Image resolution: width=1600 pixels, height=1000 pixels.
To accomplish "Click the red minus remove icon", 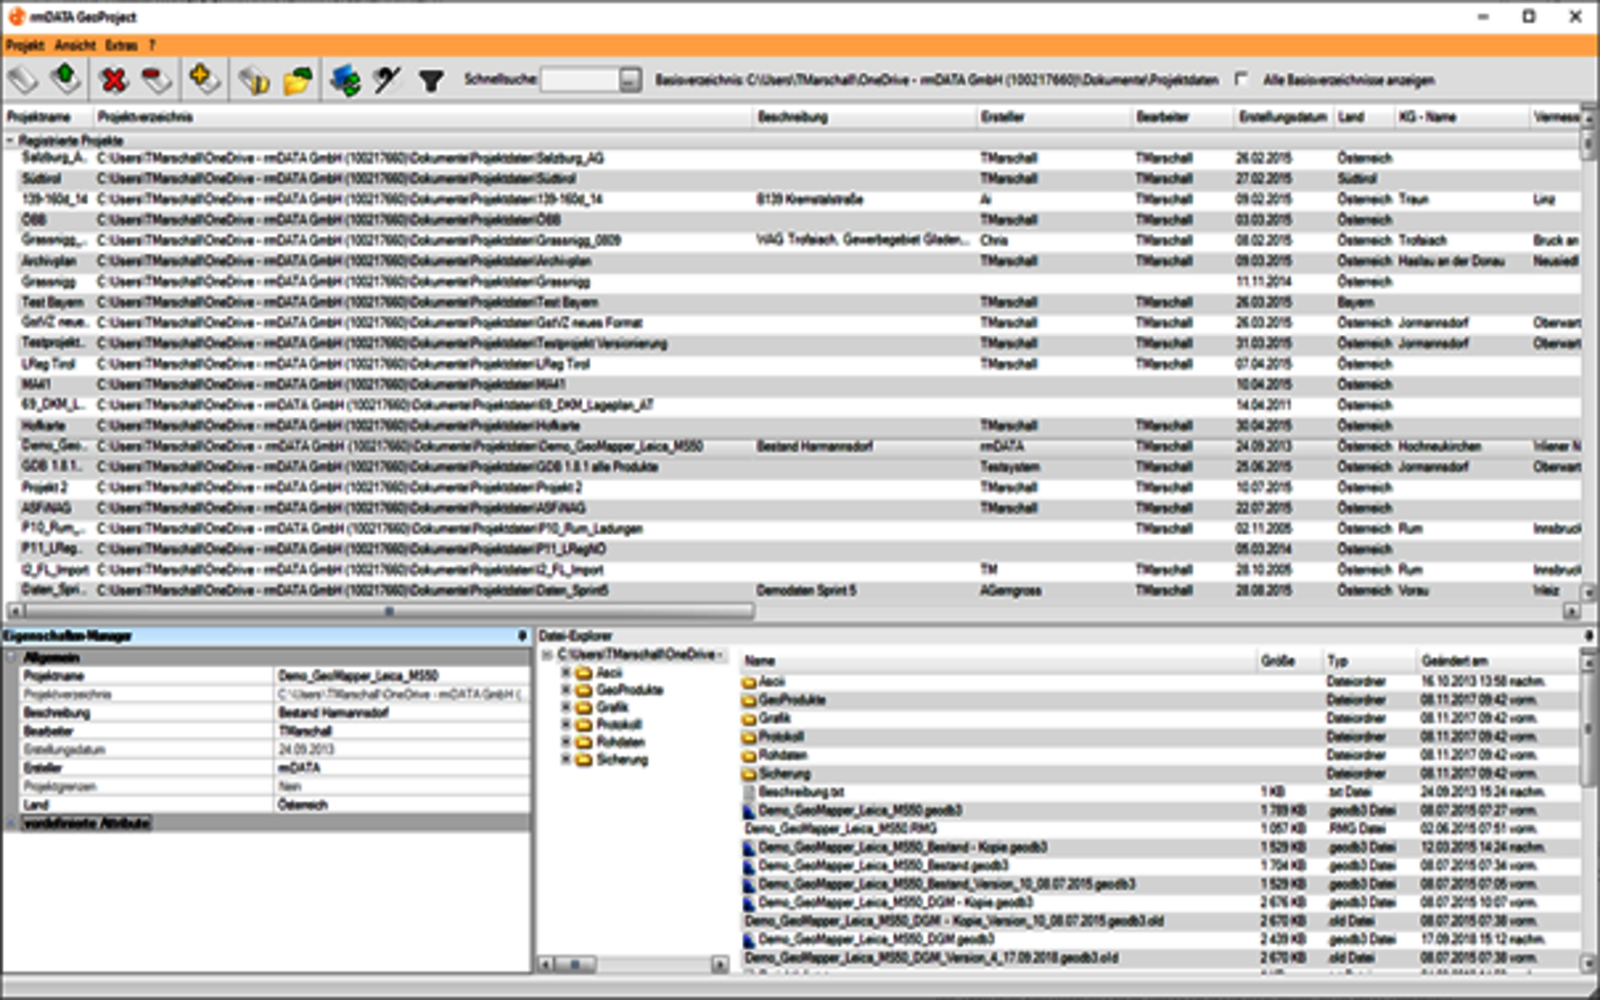I will pos(156,79).
